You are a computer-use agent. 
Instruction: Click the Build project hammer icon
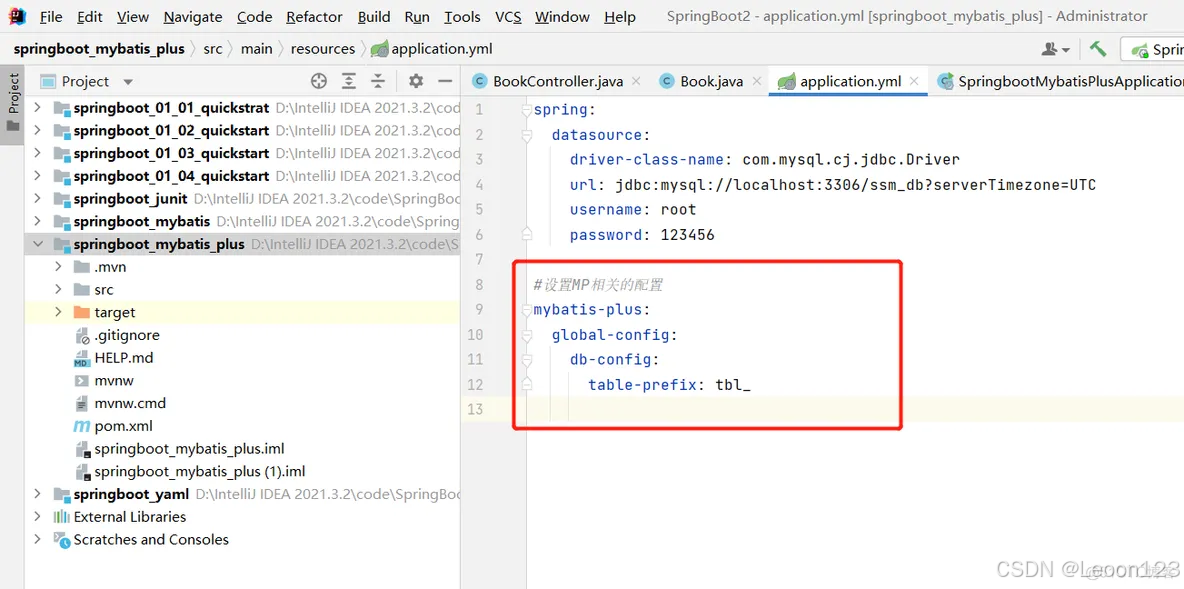(1097, 49)
